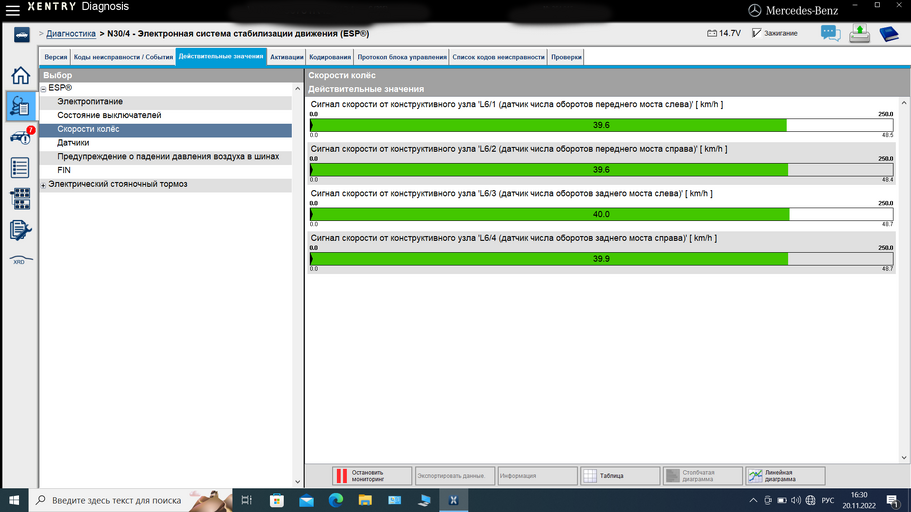Open the list icon in the sidebar
This screenshot has width=911, height=512.
pyautogui.click(x=20, y=168)
